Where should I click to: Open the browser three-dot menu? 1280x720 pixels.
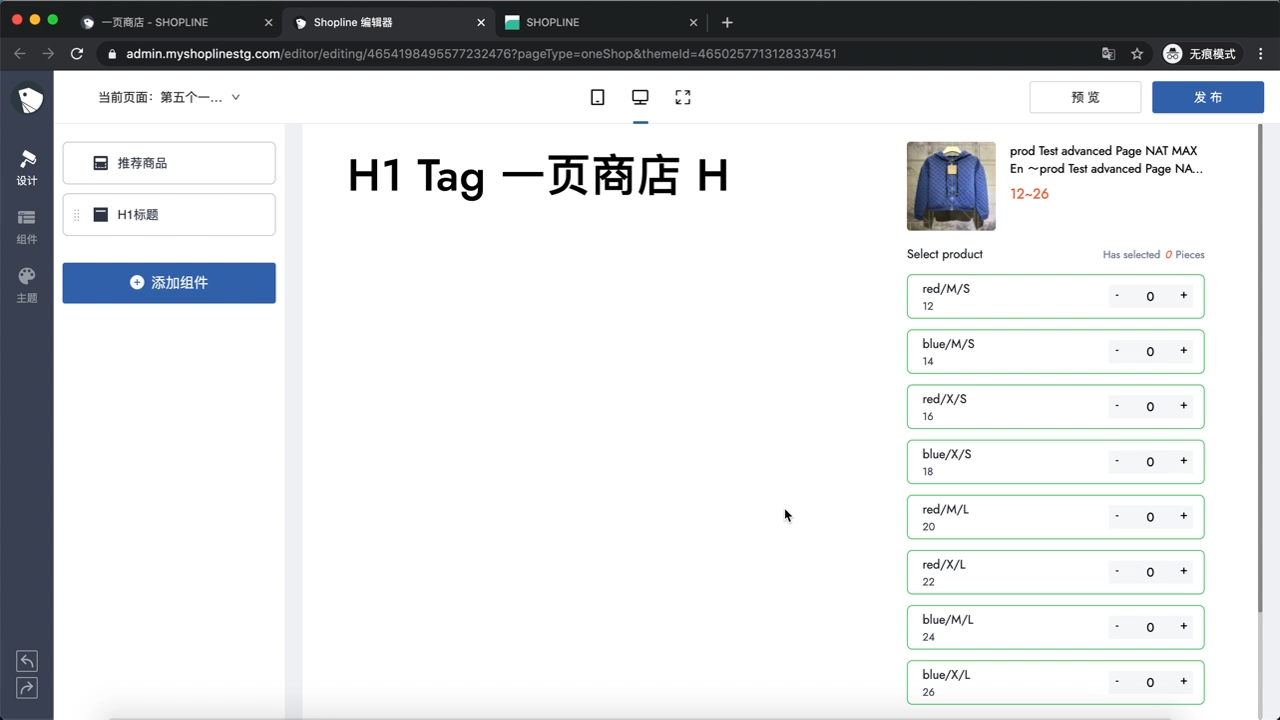point(1261,53)
